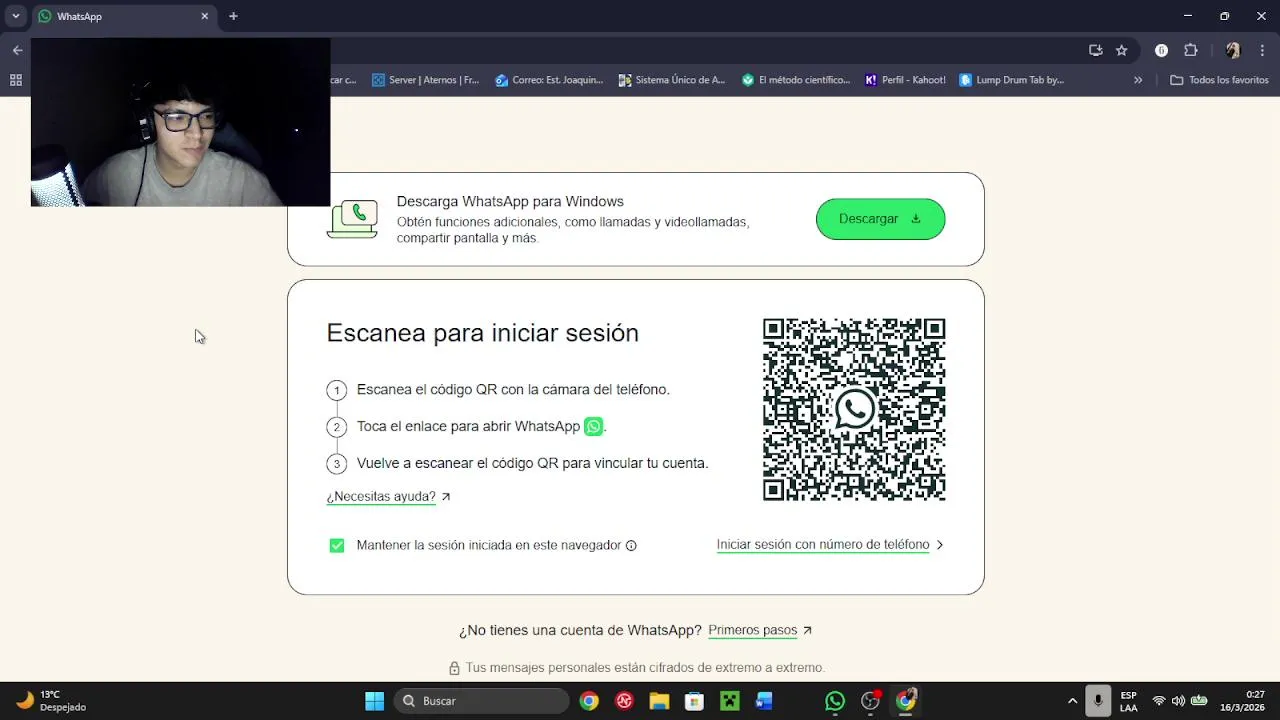Click padlock icon beside encryption message
This screenshot has height=720, width=1280.
click(454, 668)
